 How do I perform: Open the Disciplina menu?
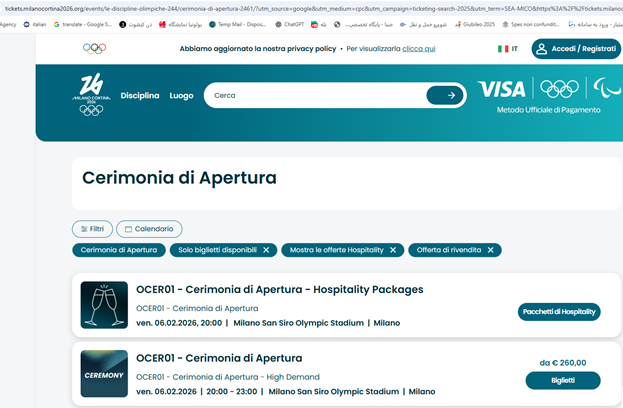tap(140, 96)
